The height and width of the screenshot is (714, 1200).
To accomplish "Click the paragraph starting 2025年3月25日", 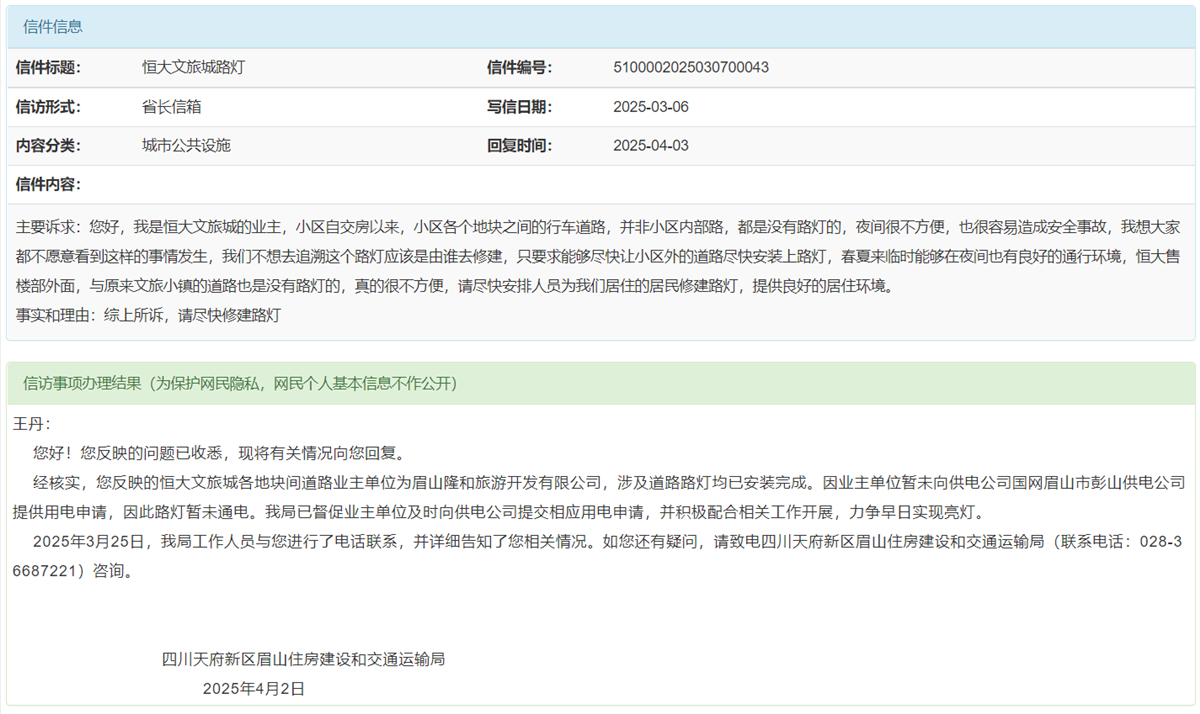I will [x=598, y=558].
